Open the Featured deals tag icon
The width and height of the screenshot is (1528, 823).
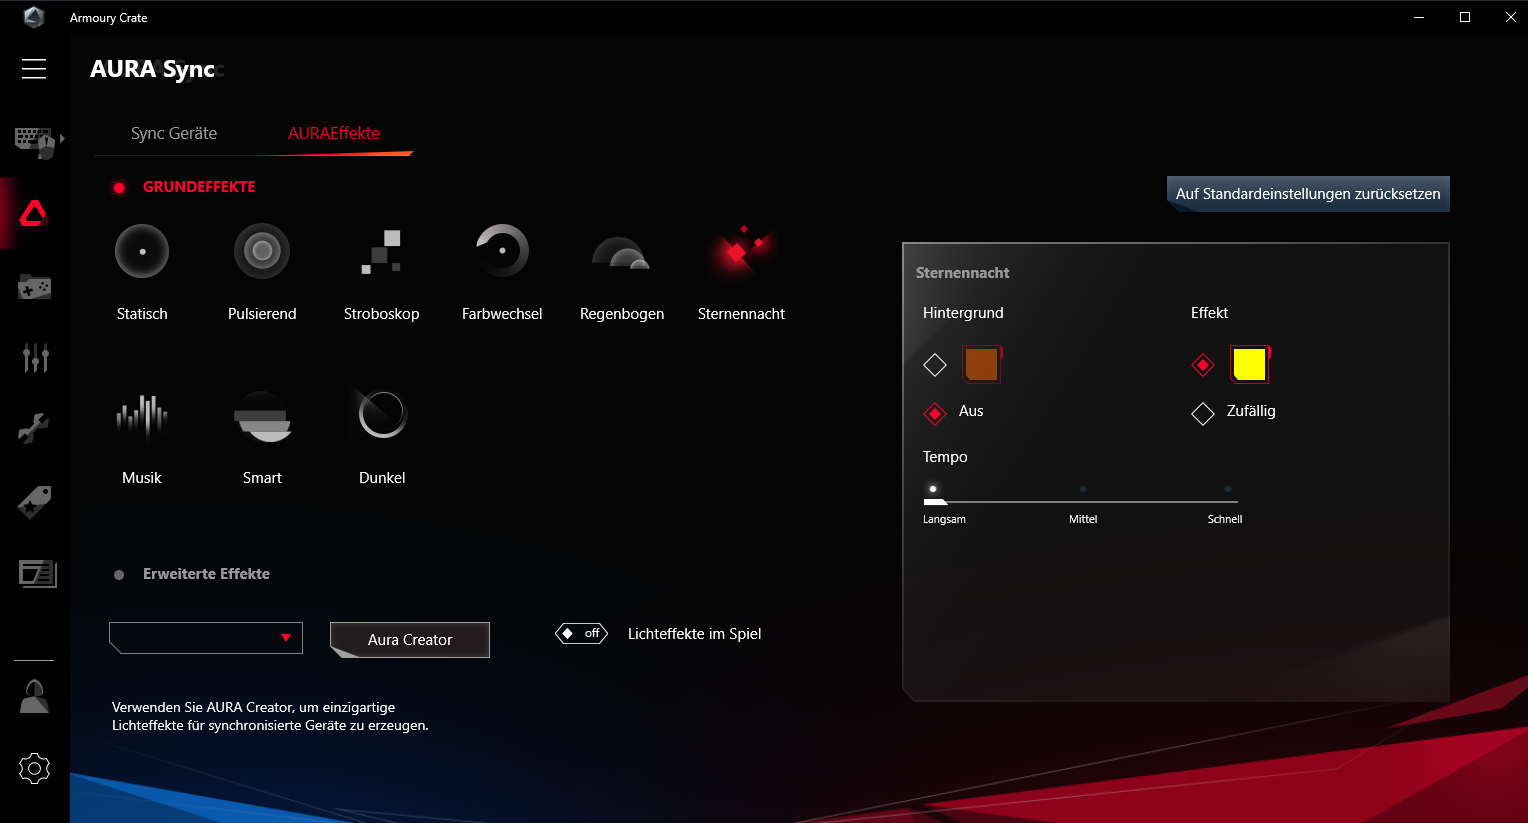(x=34, y=502)
